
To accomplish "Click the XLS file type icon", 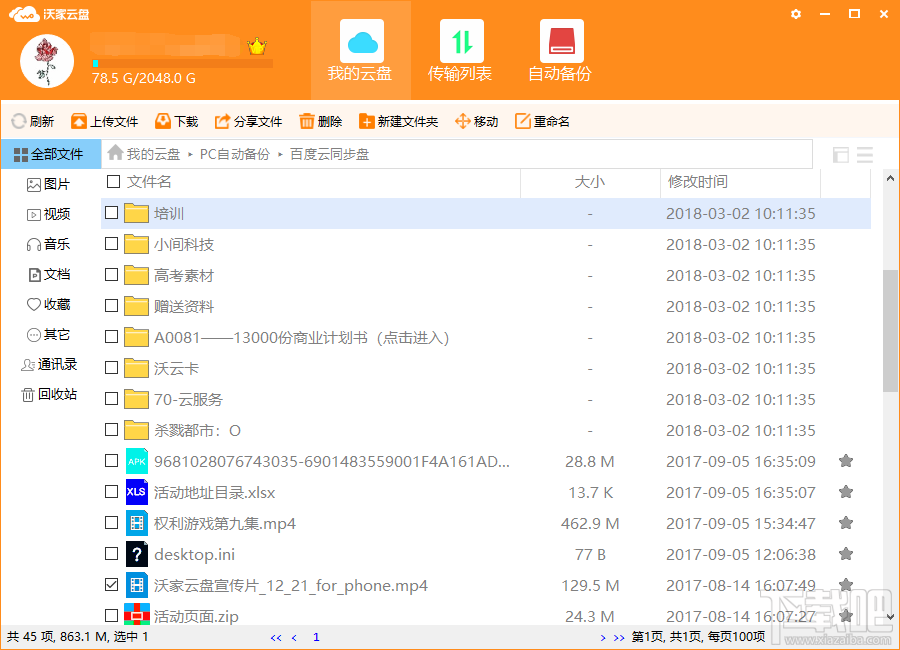I will pyautogui.click(x=137, y=492).
